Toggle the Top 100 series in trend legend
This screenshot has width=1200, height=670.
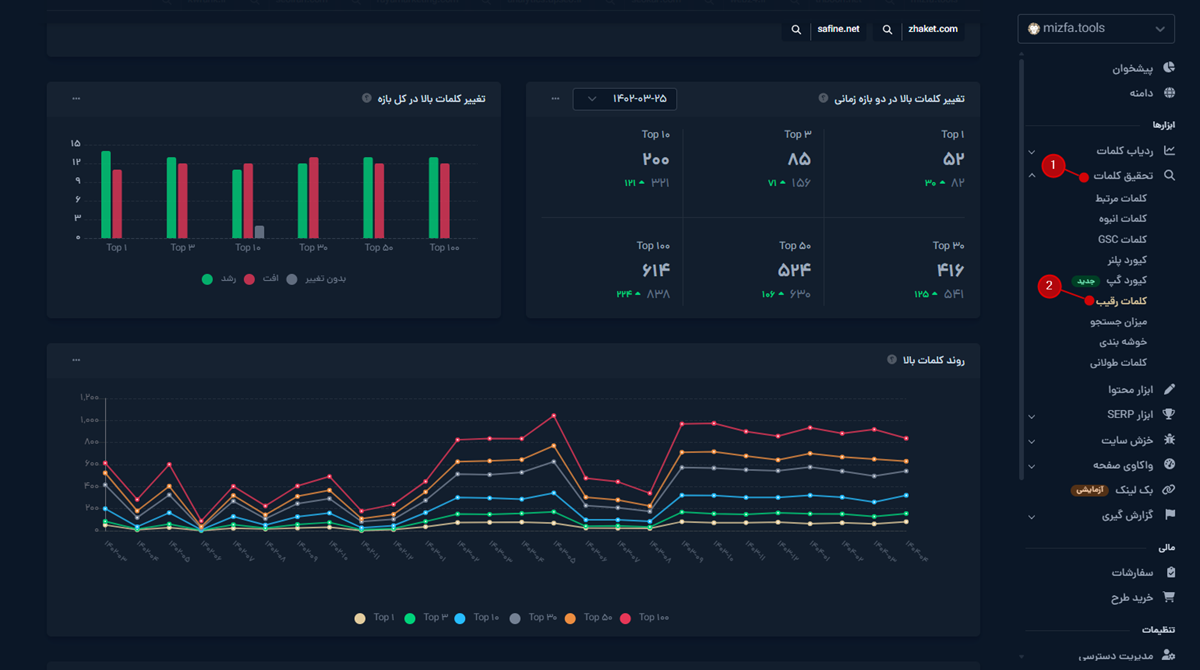tap(646, 618)
